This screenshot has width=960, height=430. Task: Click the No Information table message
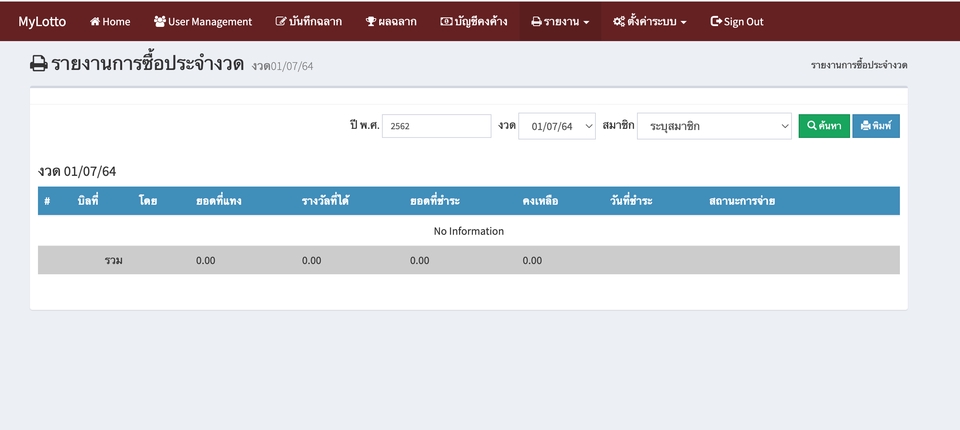coord(469,231)
